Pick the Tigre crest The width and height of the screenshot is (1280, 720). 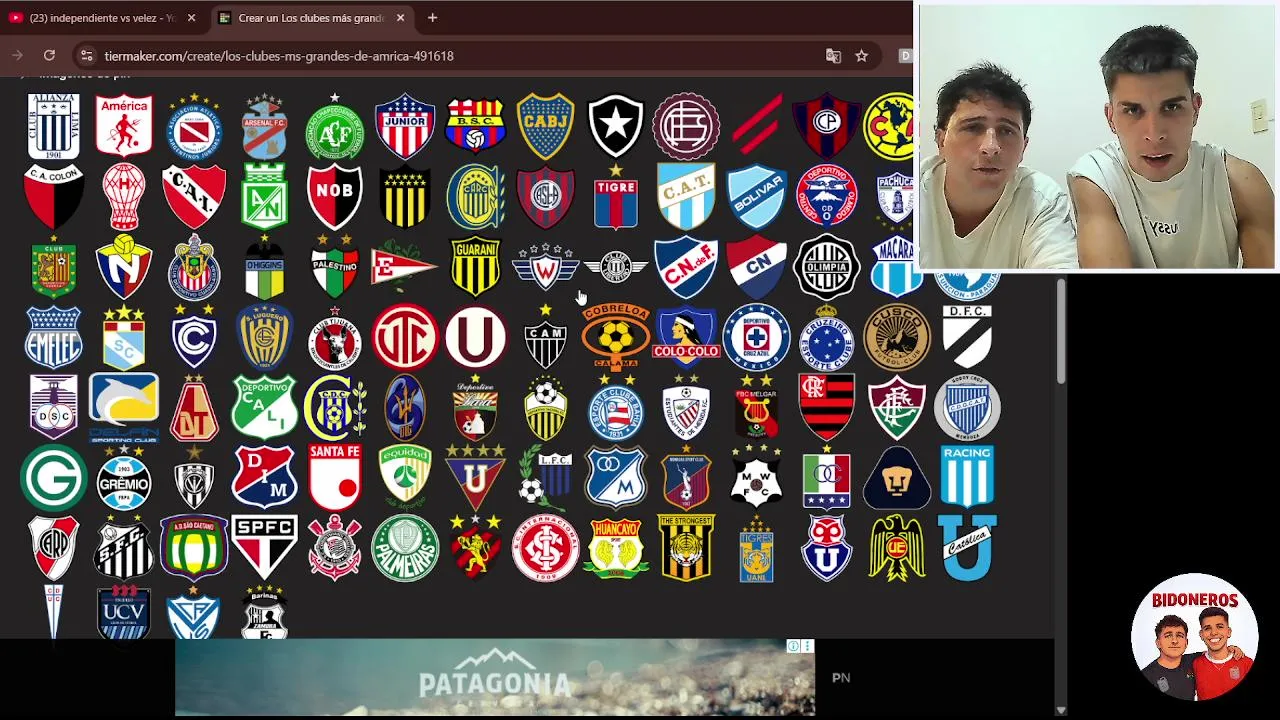click(x=616, y=197)
